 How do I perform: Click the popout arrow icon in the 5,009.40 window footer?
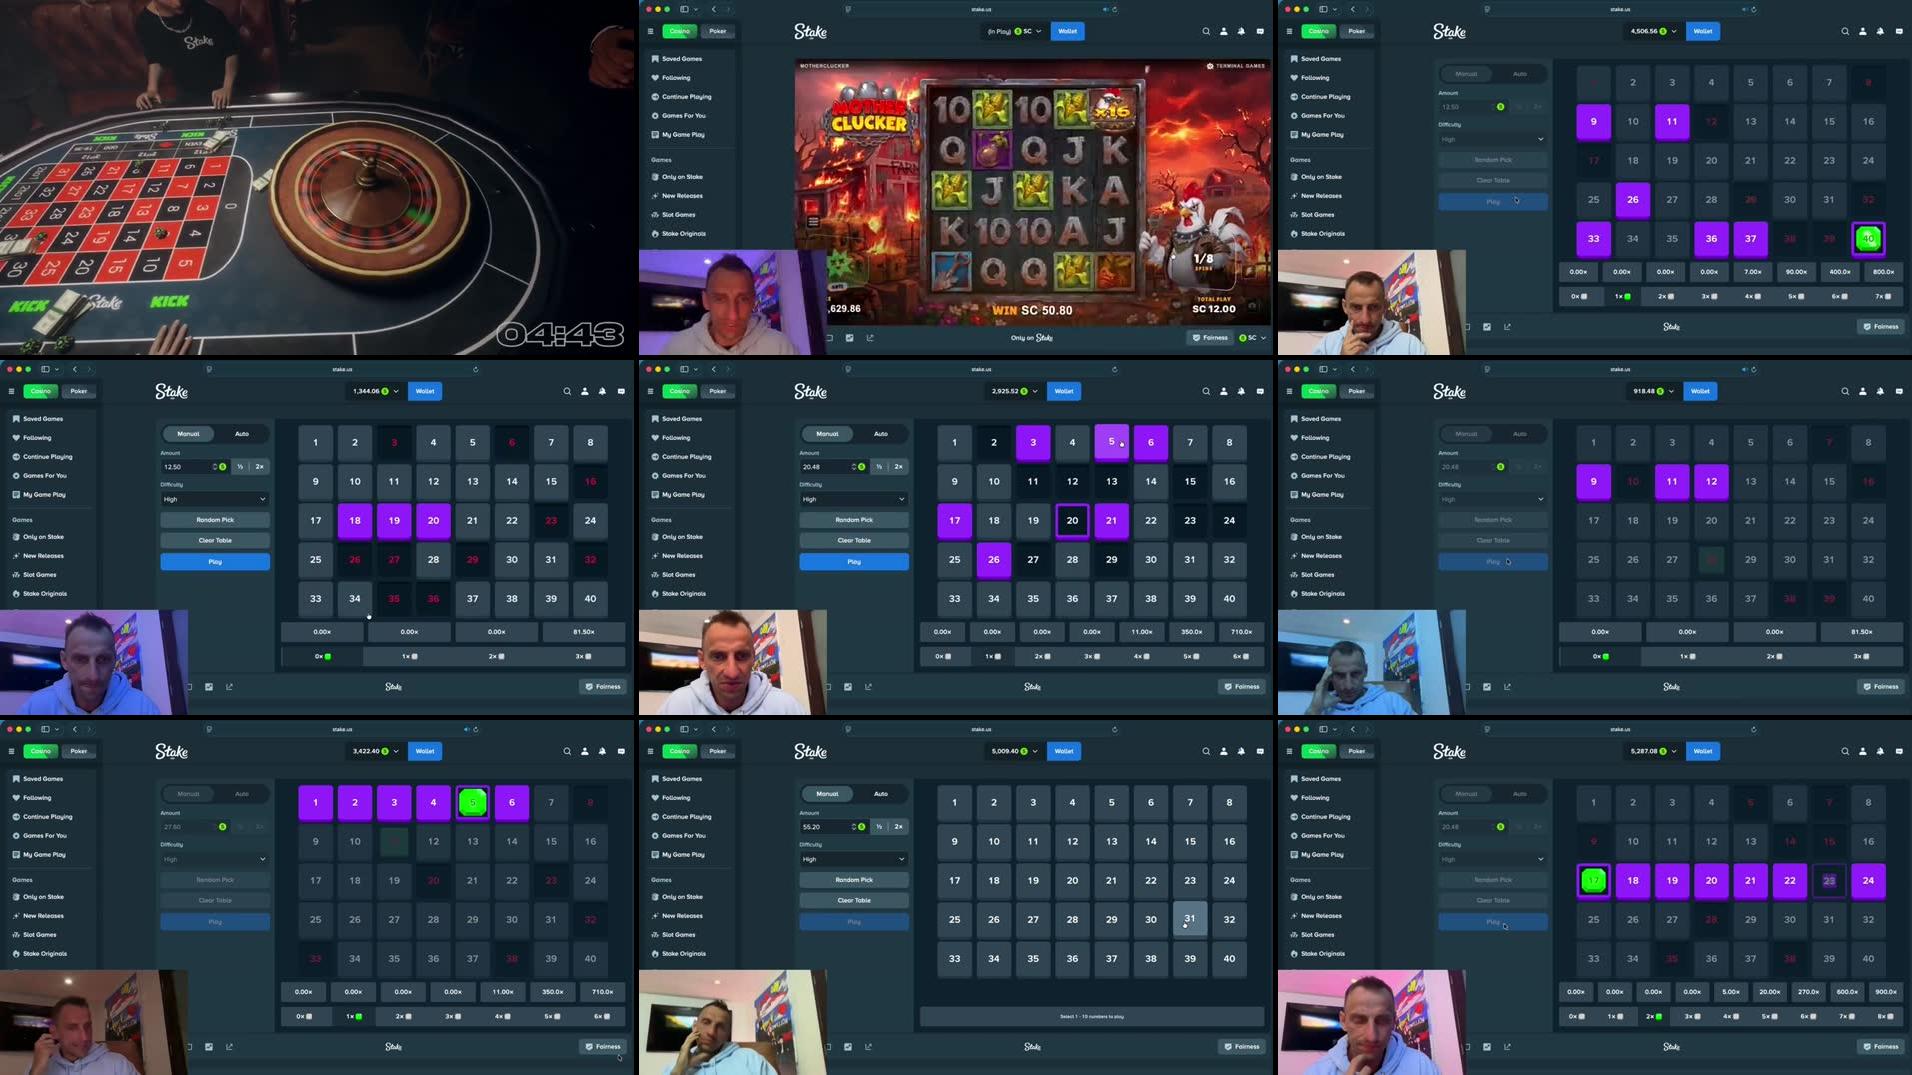click(868, 1047)
